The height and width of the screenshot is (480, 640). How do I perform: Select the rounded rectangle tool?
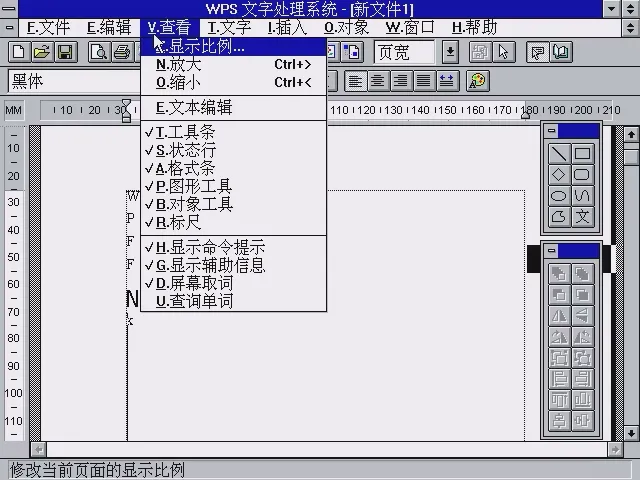click(x=582, y=175)
